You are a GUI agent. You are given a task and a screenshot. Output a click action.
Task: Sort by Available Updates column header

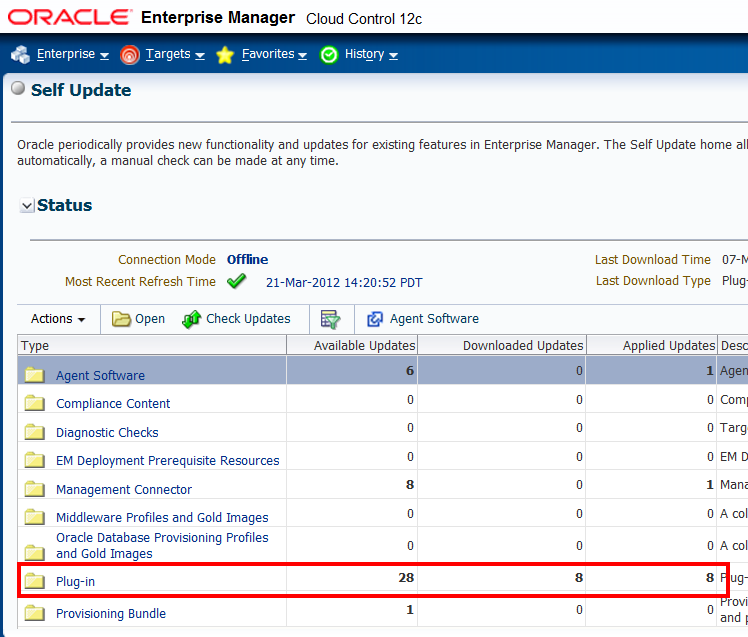(352, 345)
